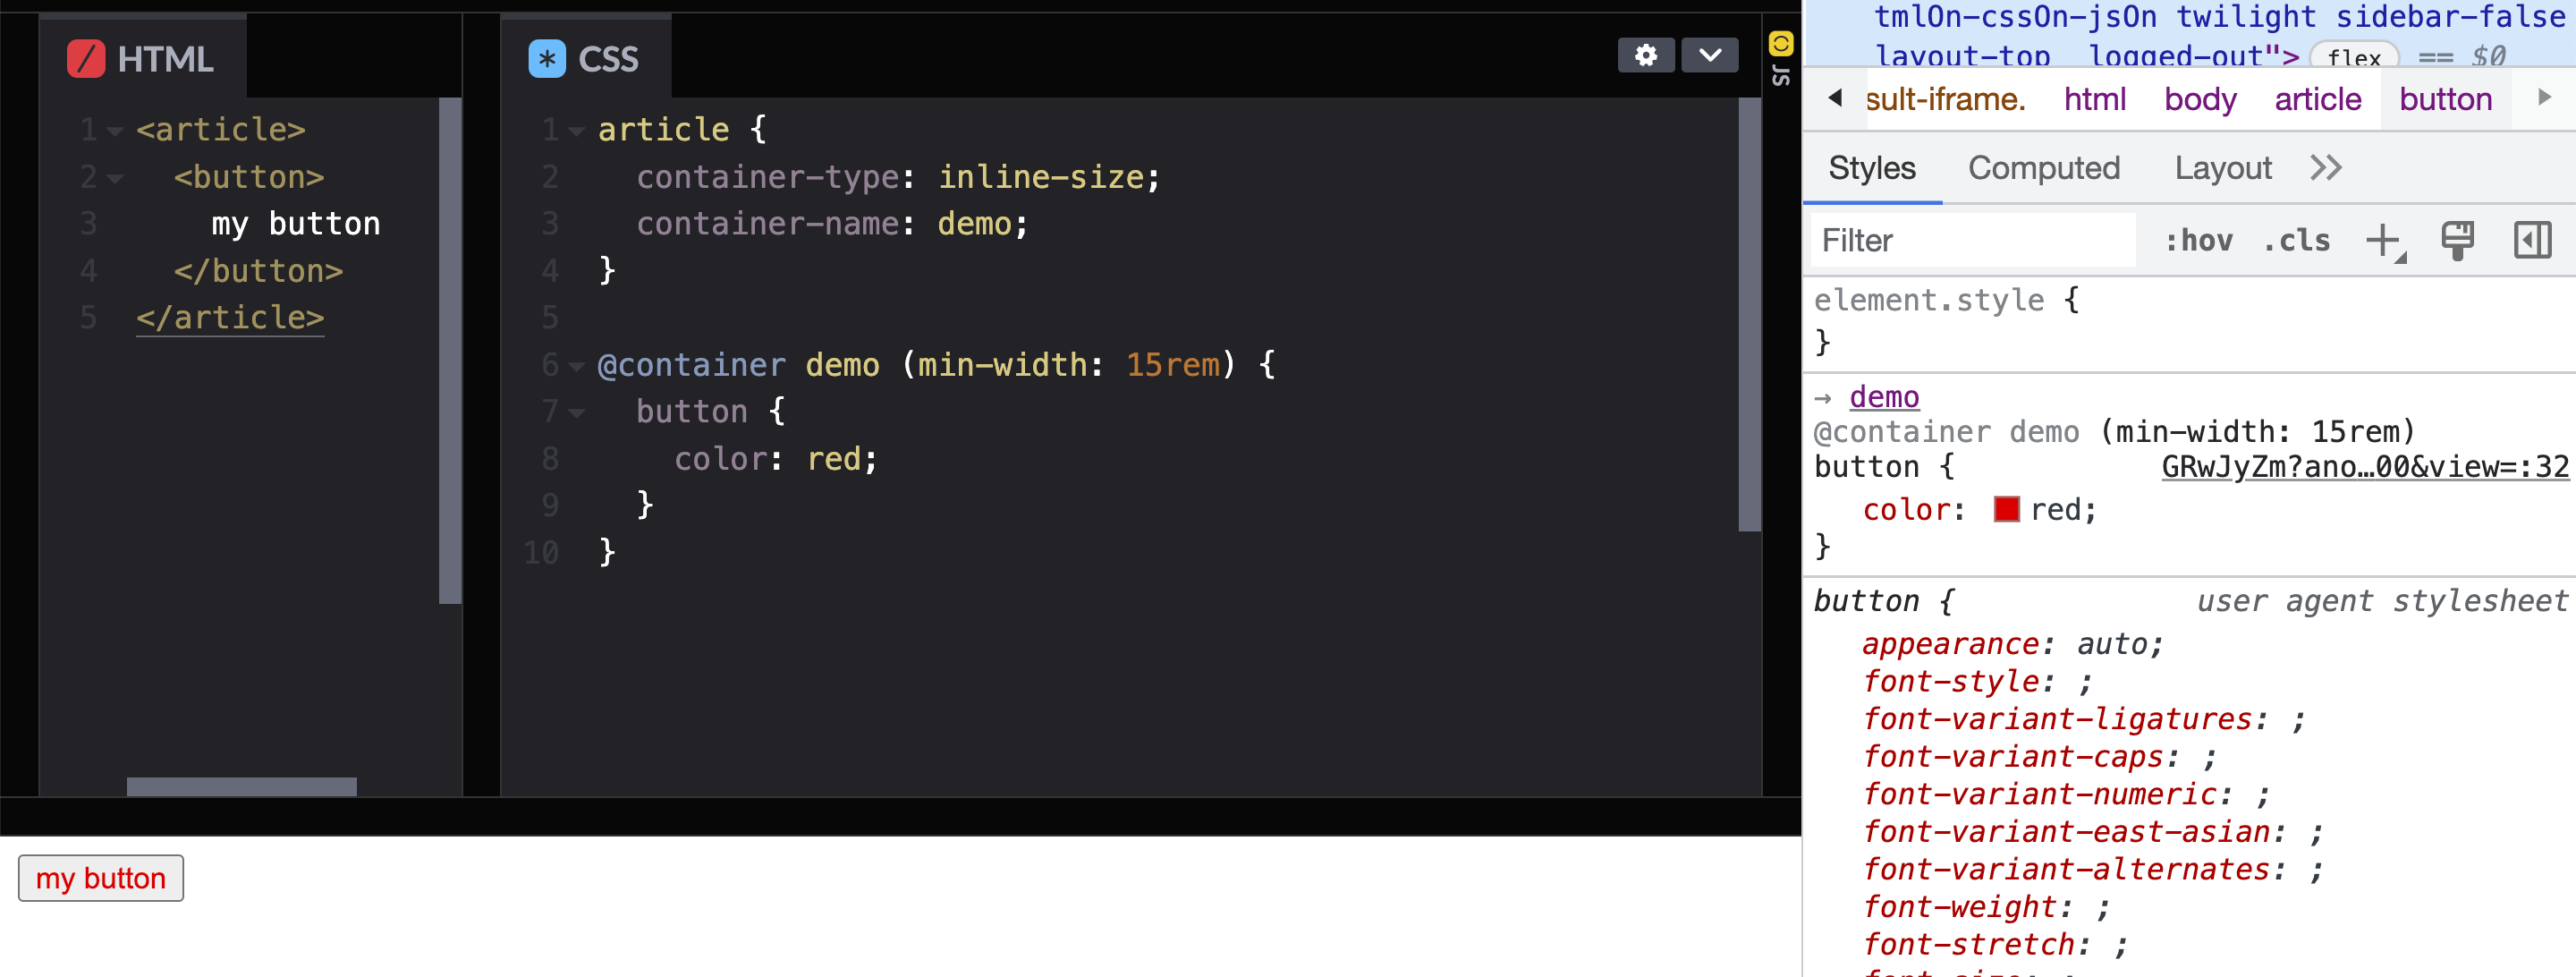Collapse HTML line 1 article fold arrow
Image resolution: width=2576 pixels, height=977 pixels.
click(x=115, y=131)
